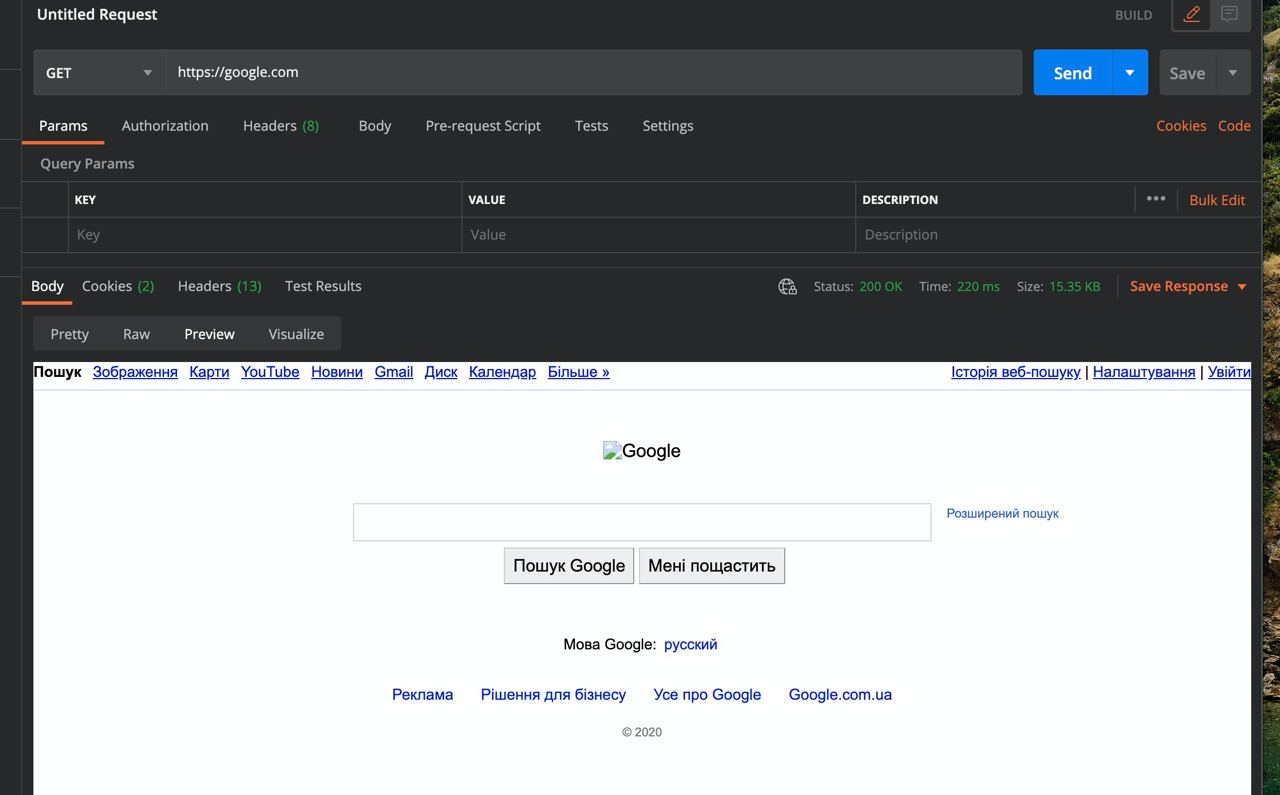The height and width of the screenshot is (795, 1280).
Task: Open the Диск link
Action: tap(441, 372)
